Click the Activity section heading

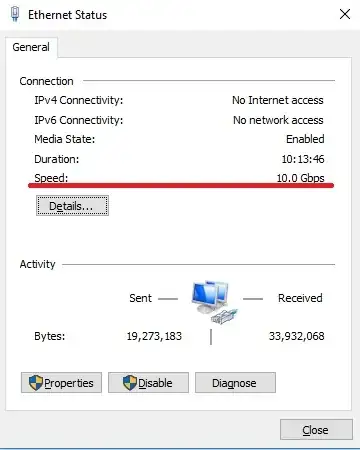point(37,264)
